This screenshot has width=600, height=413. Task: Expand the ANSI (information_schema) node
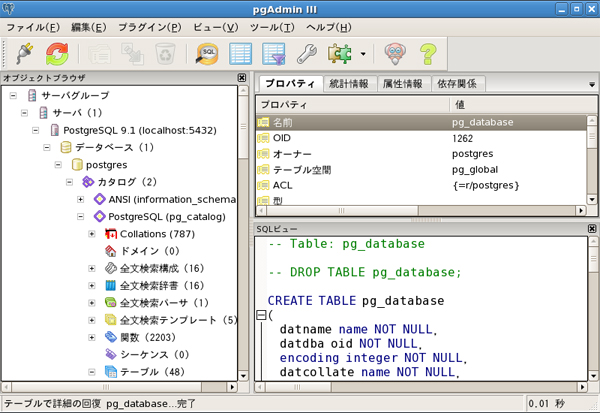tap(80, 199)
